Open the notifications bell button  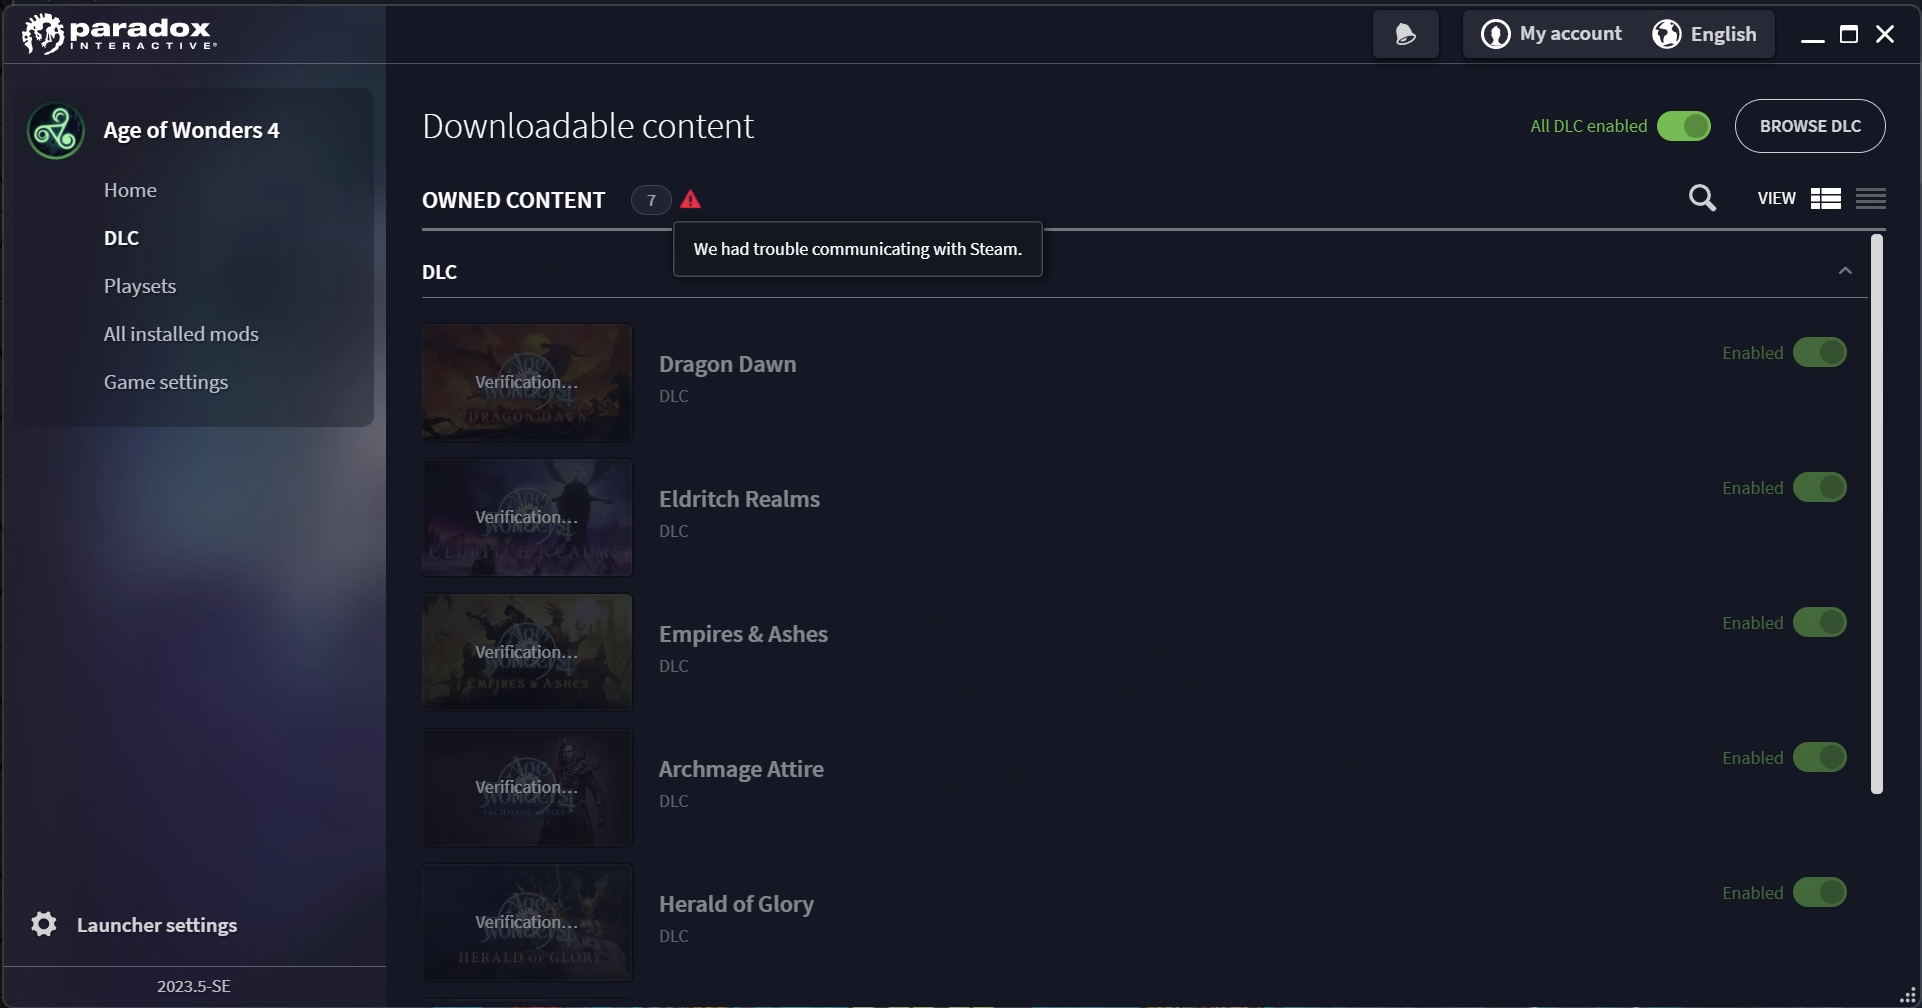click(1405, 34)
